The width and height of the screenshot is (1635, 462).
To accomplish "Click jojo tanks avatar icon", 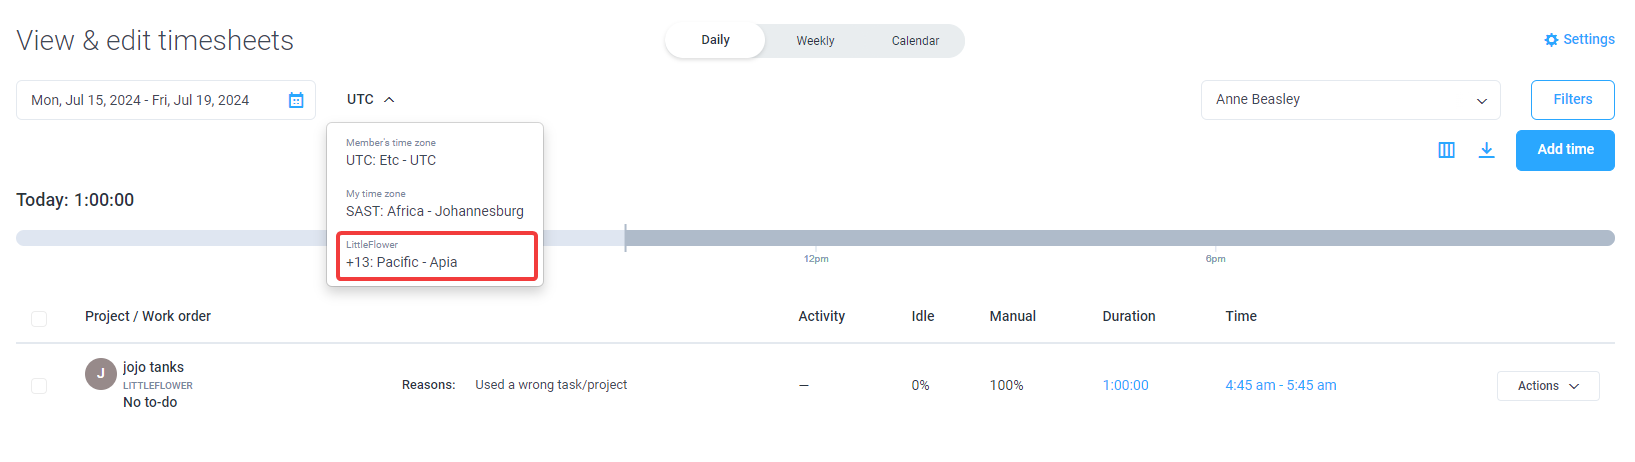I will pyautogui.click(x=101, y=374).
